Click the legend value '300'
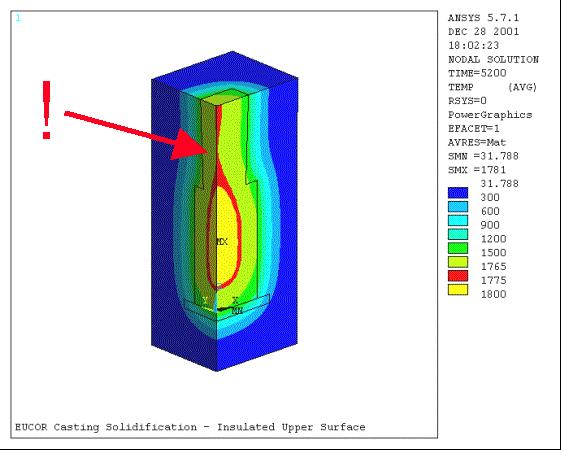Image resolution: width=561 pixels, height=450 pixels. [x=490, y=197]
